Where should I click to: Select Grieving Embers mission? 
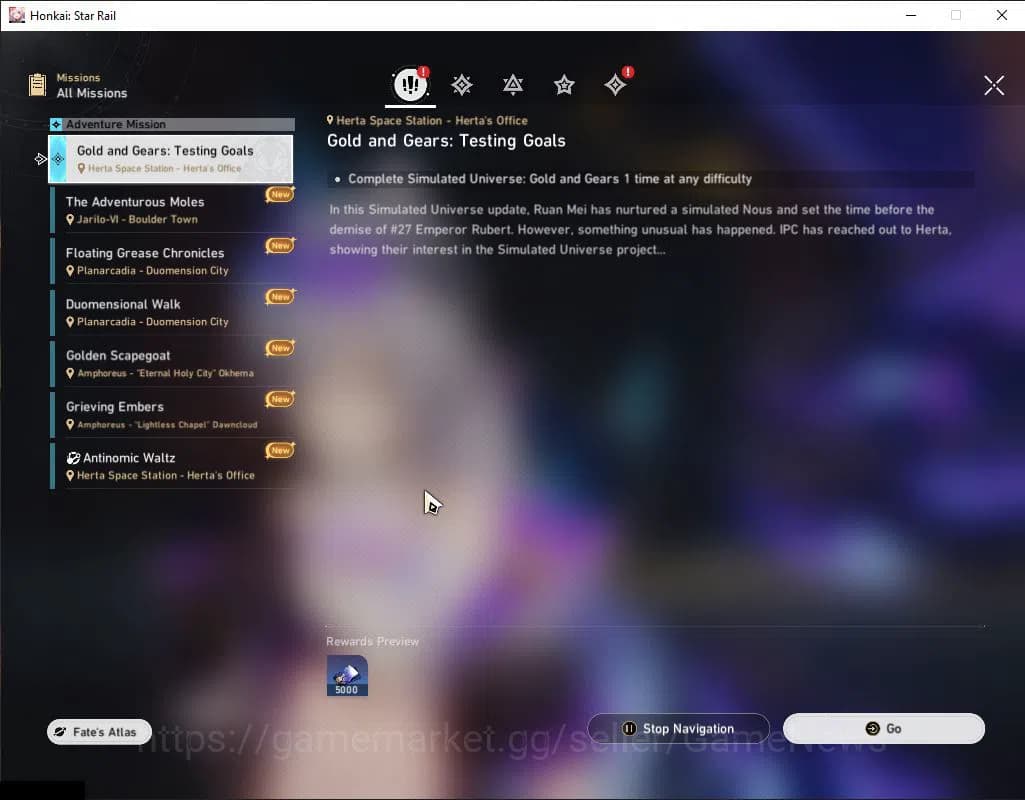[173, 414]
